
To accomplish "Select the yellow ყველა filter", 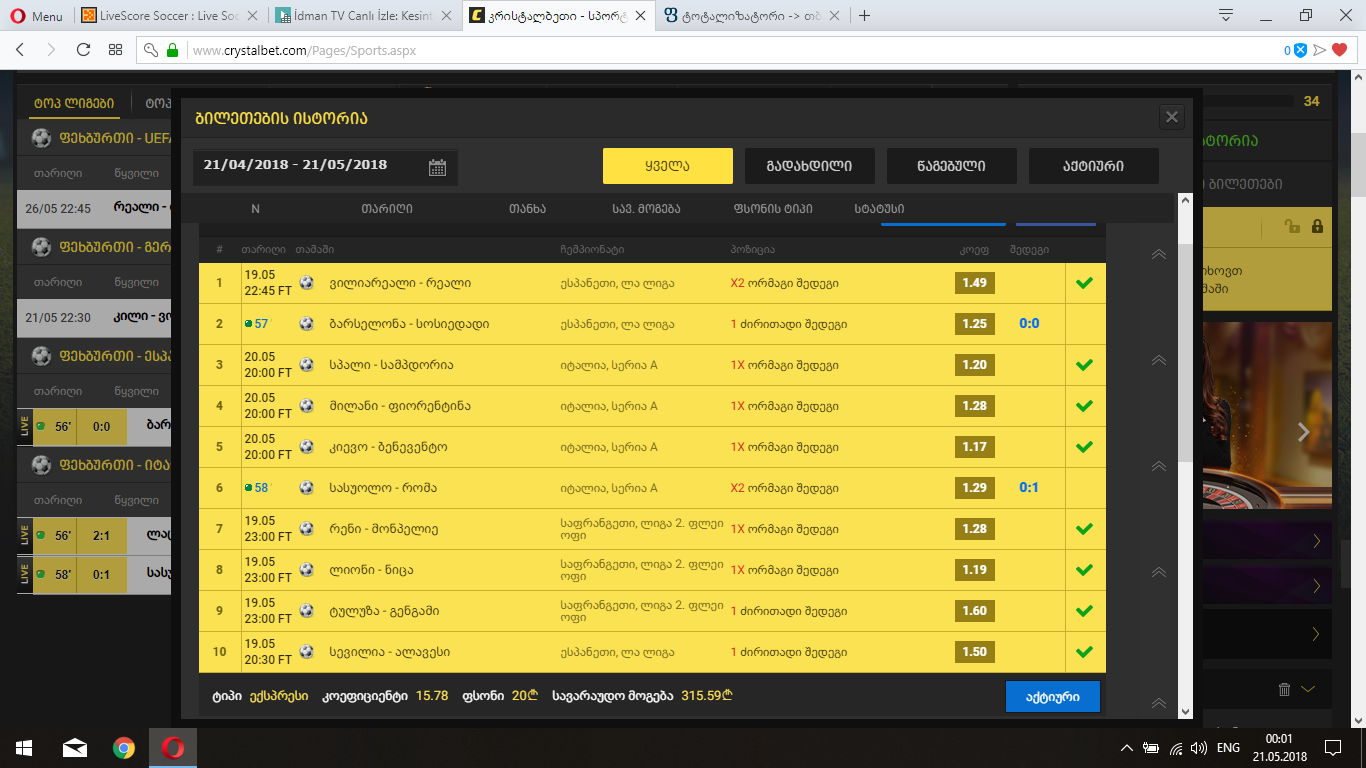I will tap(668, 166).
